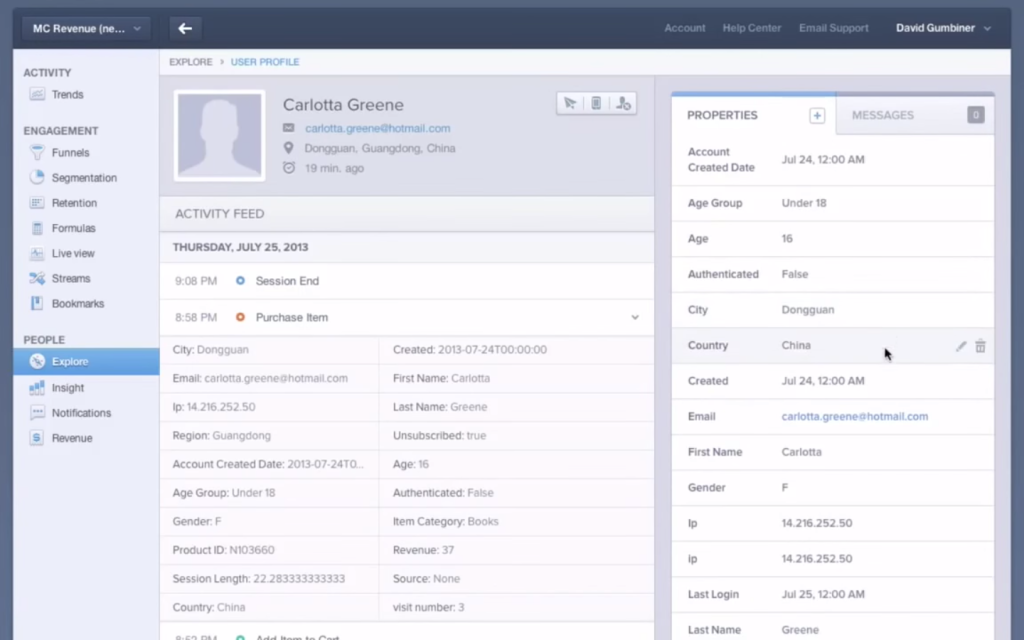
Task: Collapse the Purchase Item event details
Action: pyautogui.click(x=635, y=317)
